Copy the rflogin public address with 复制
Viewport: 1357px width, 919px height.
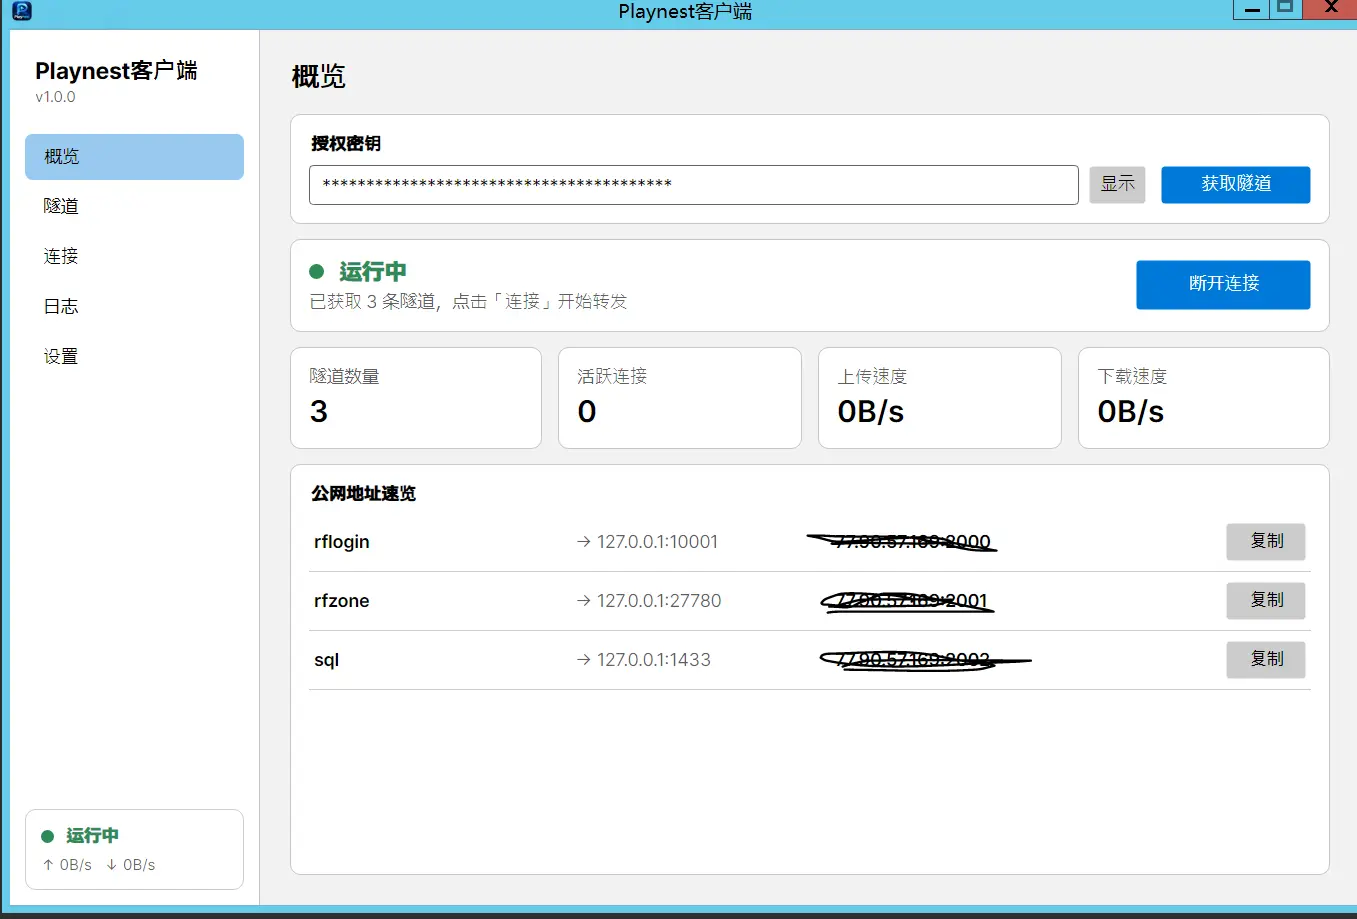(1266, 541)
